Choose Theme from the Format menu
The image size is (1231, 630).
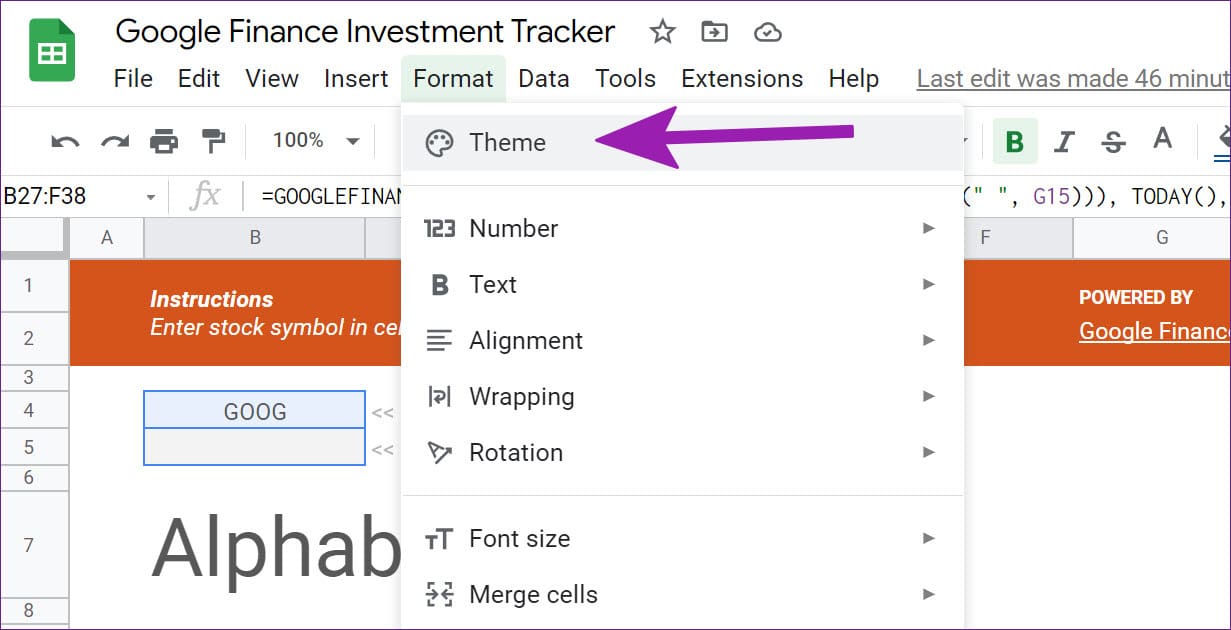[508, 142]
